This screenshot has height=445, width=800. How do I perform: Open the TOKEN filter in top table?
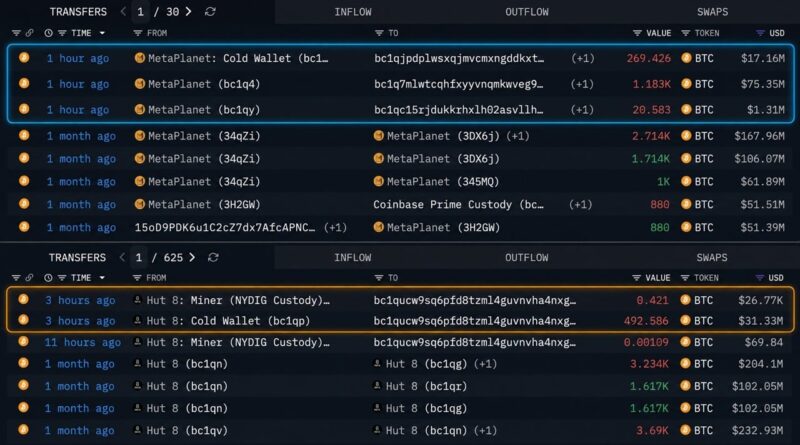[685, 33]
